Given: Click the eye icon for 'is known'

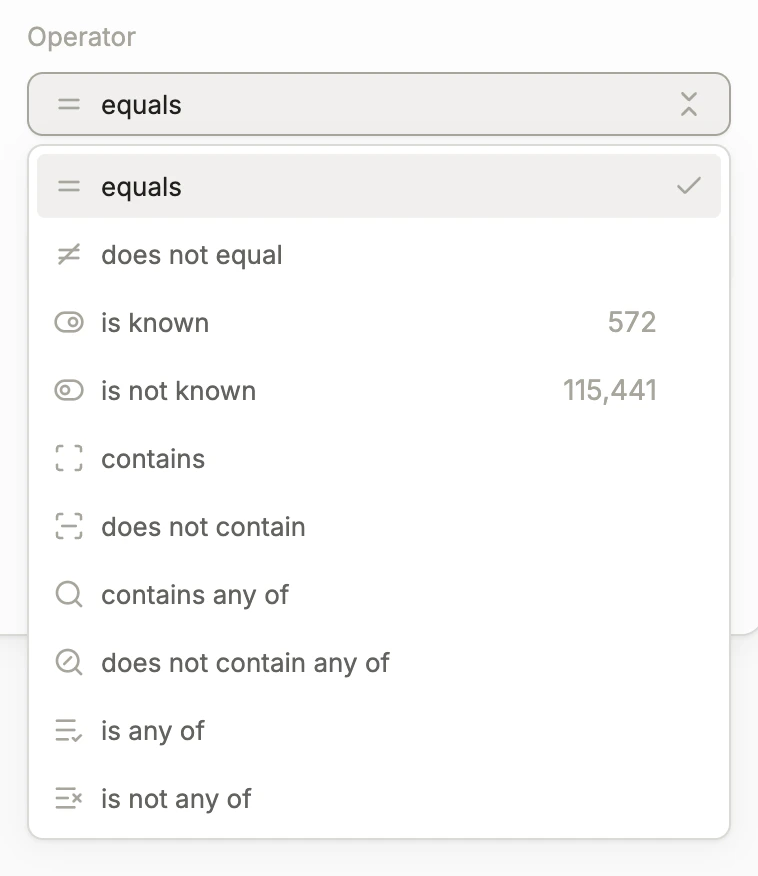Looking at the screenshot, I should [x=69, y=322].
